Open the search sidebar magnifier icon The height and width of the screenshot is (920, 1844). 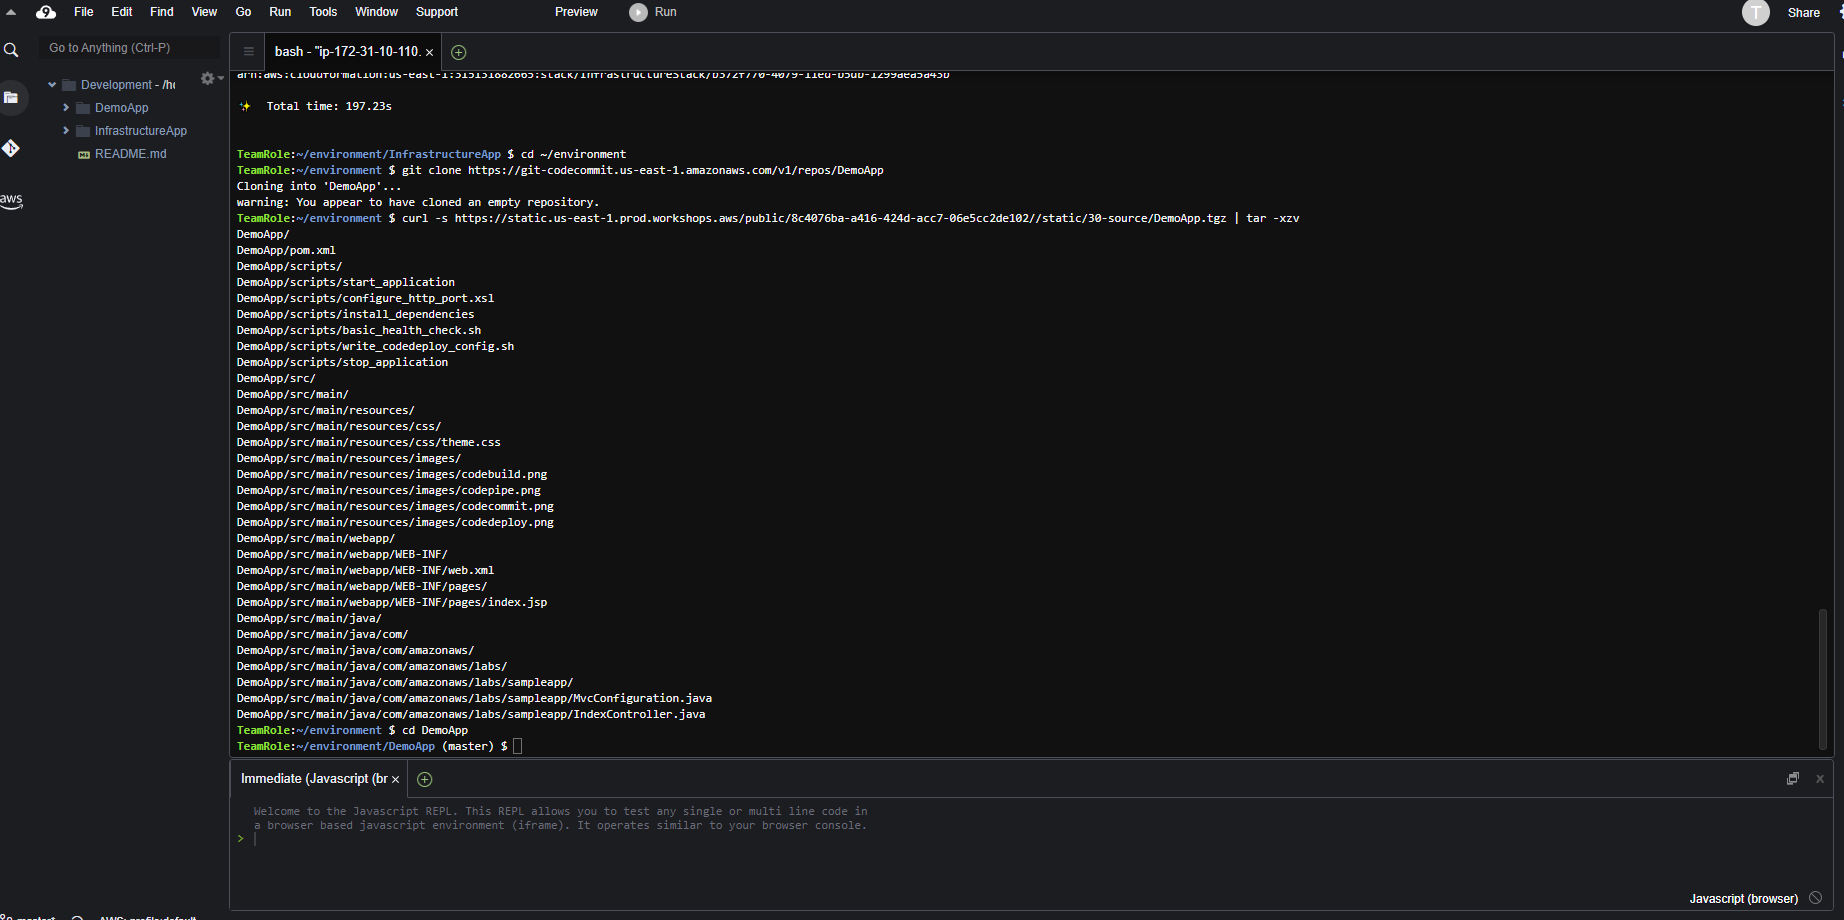coord(11,50)
